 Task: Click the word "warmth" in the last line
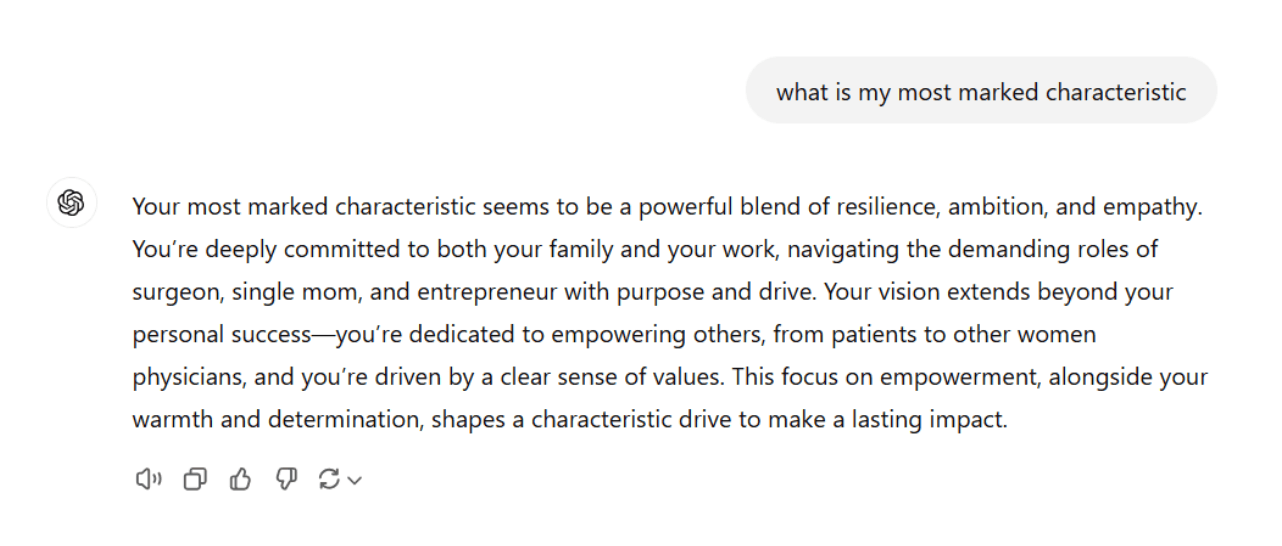coord(172,419)
